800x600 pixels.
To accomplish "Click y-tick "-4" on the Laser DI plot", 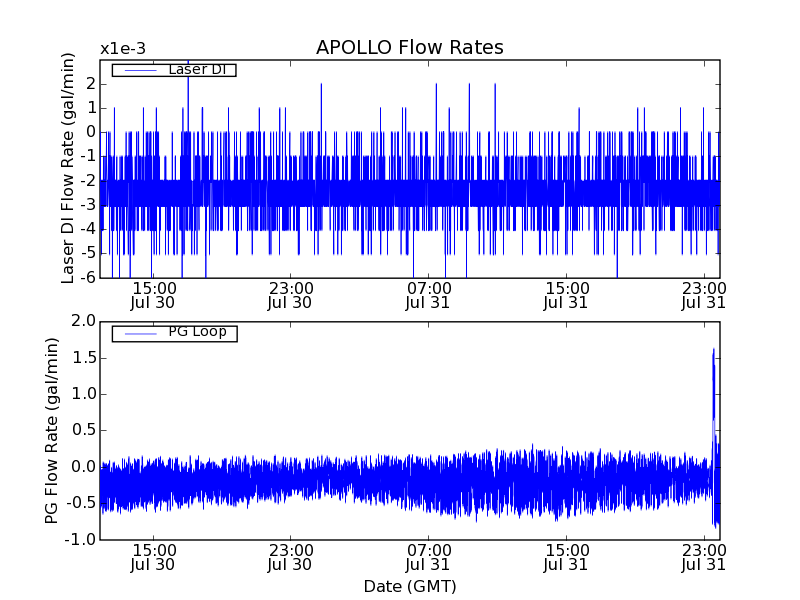I will [88, 229].
